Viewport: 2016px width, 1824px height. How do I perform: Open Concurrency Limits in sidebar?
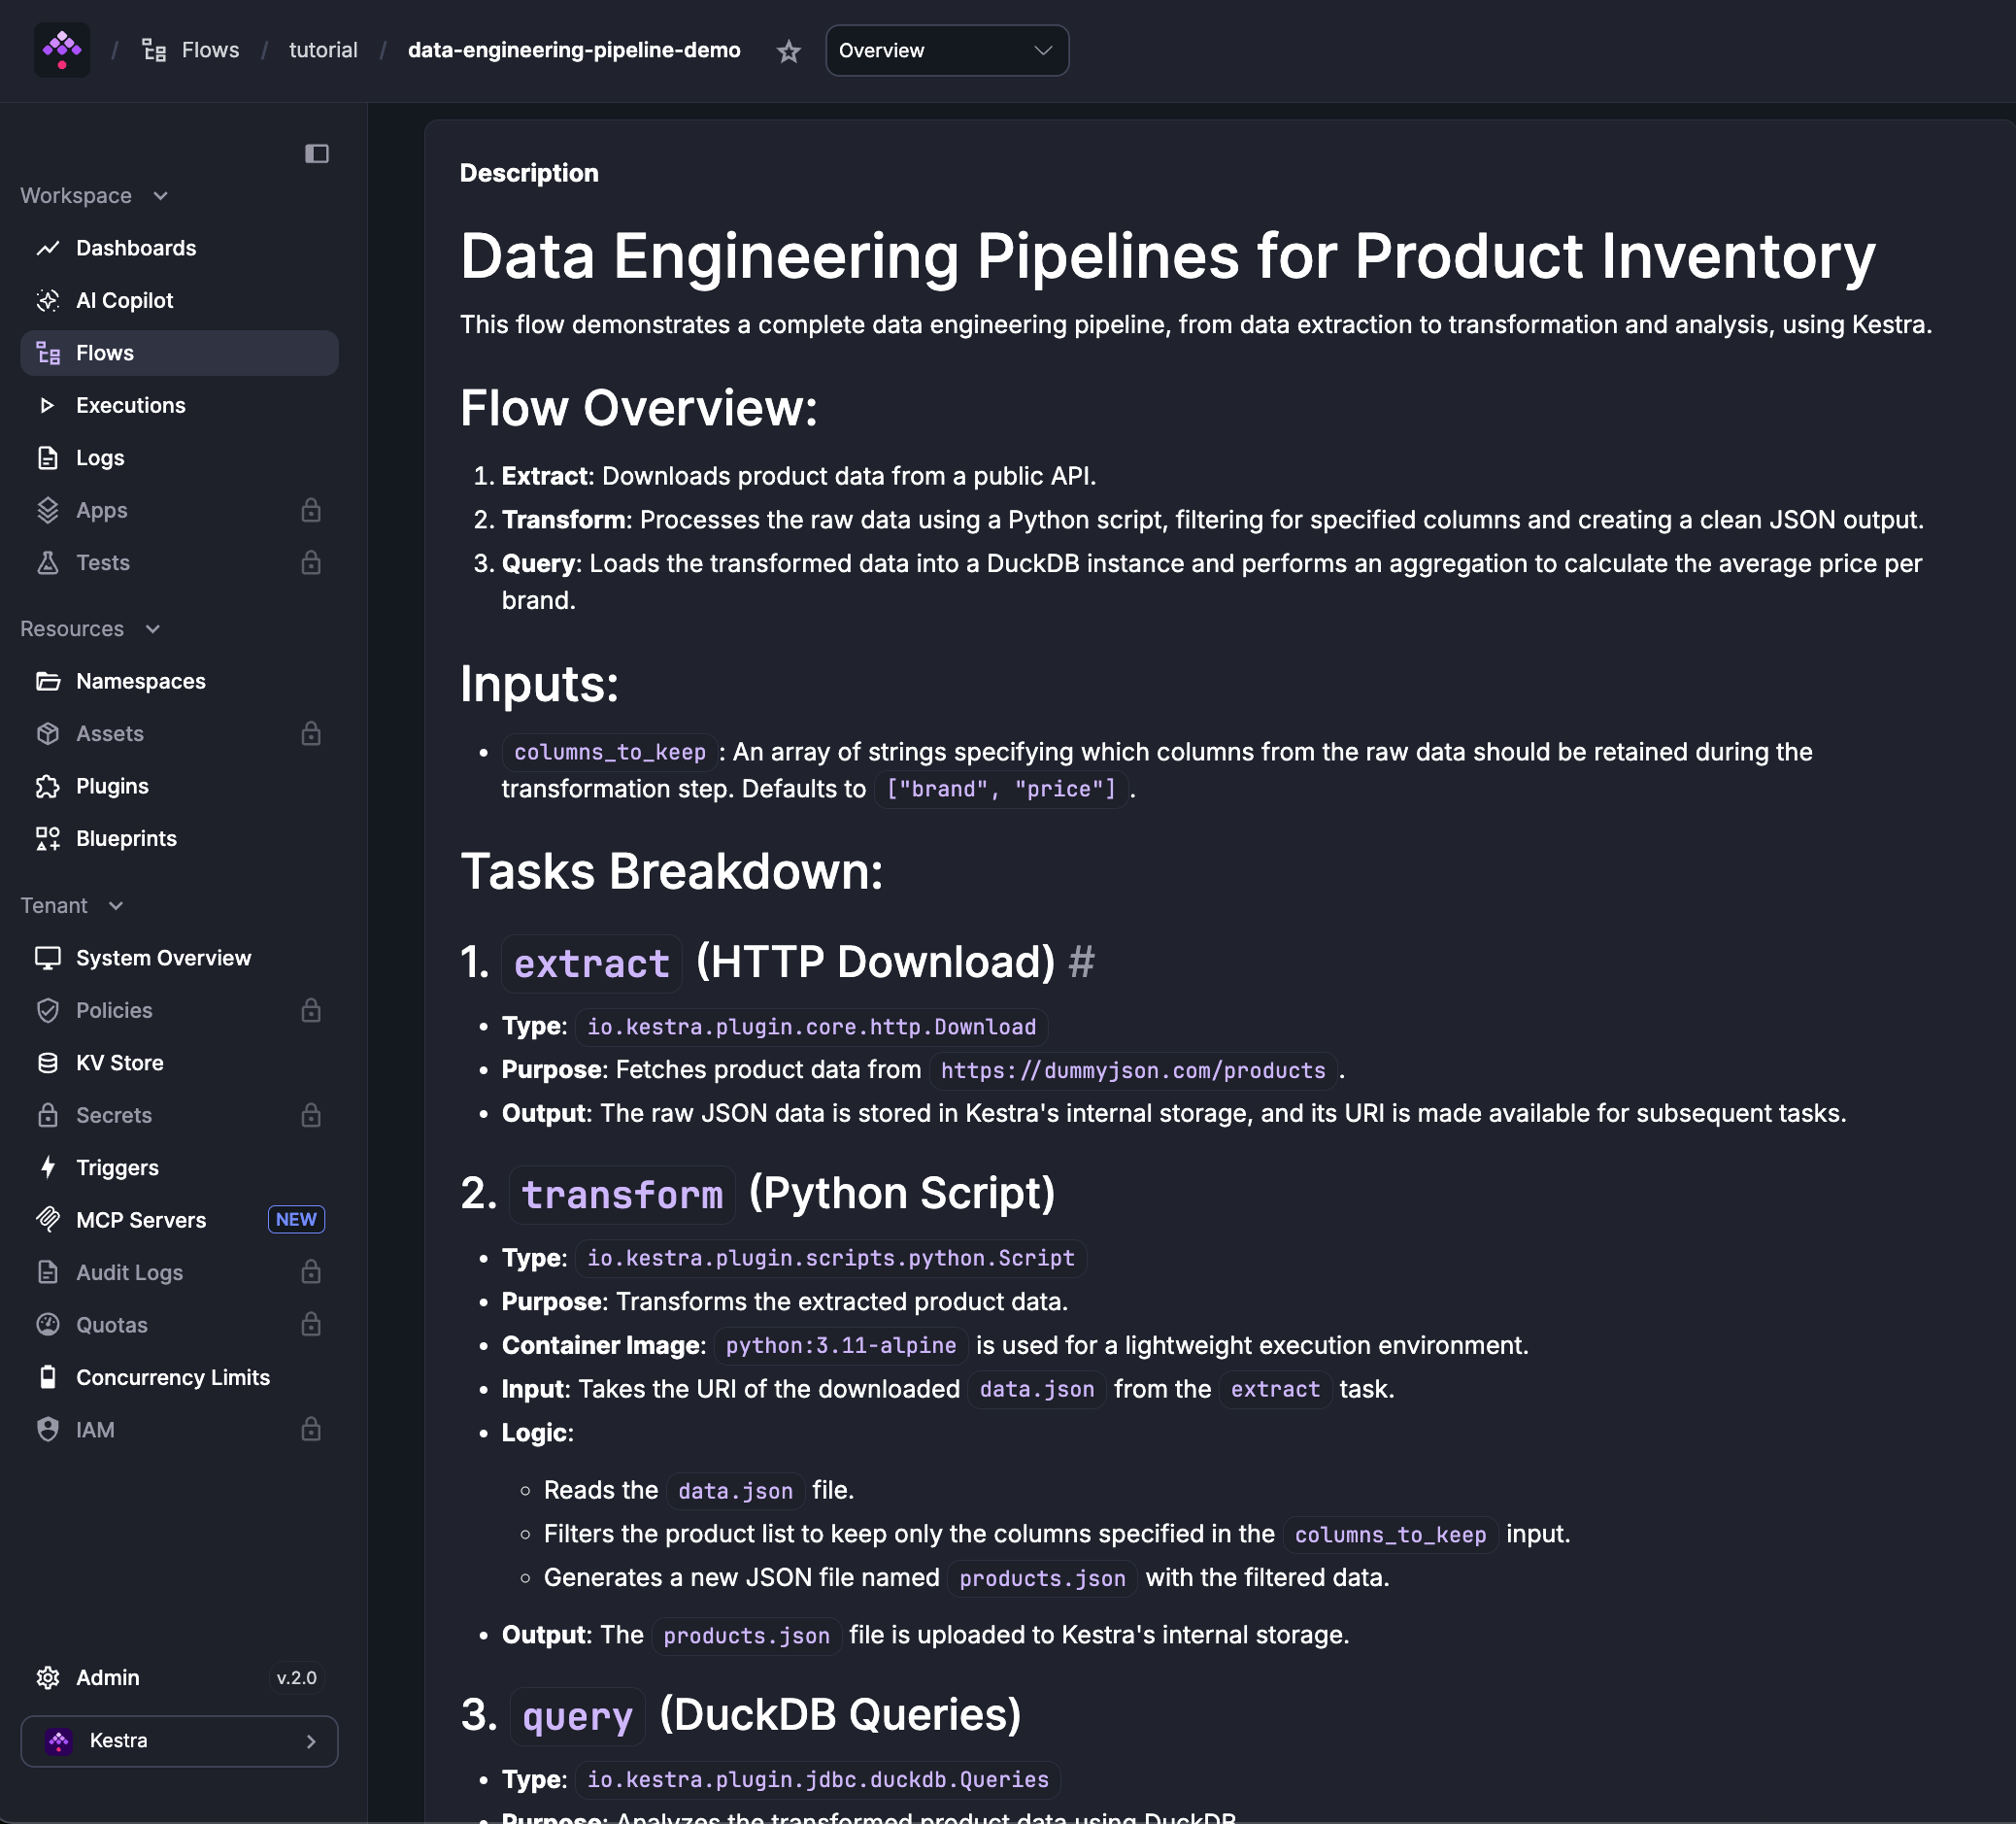click(179, 1377)
